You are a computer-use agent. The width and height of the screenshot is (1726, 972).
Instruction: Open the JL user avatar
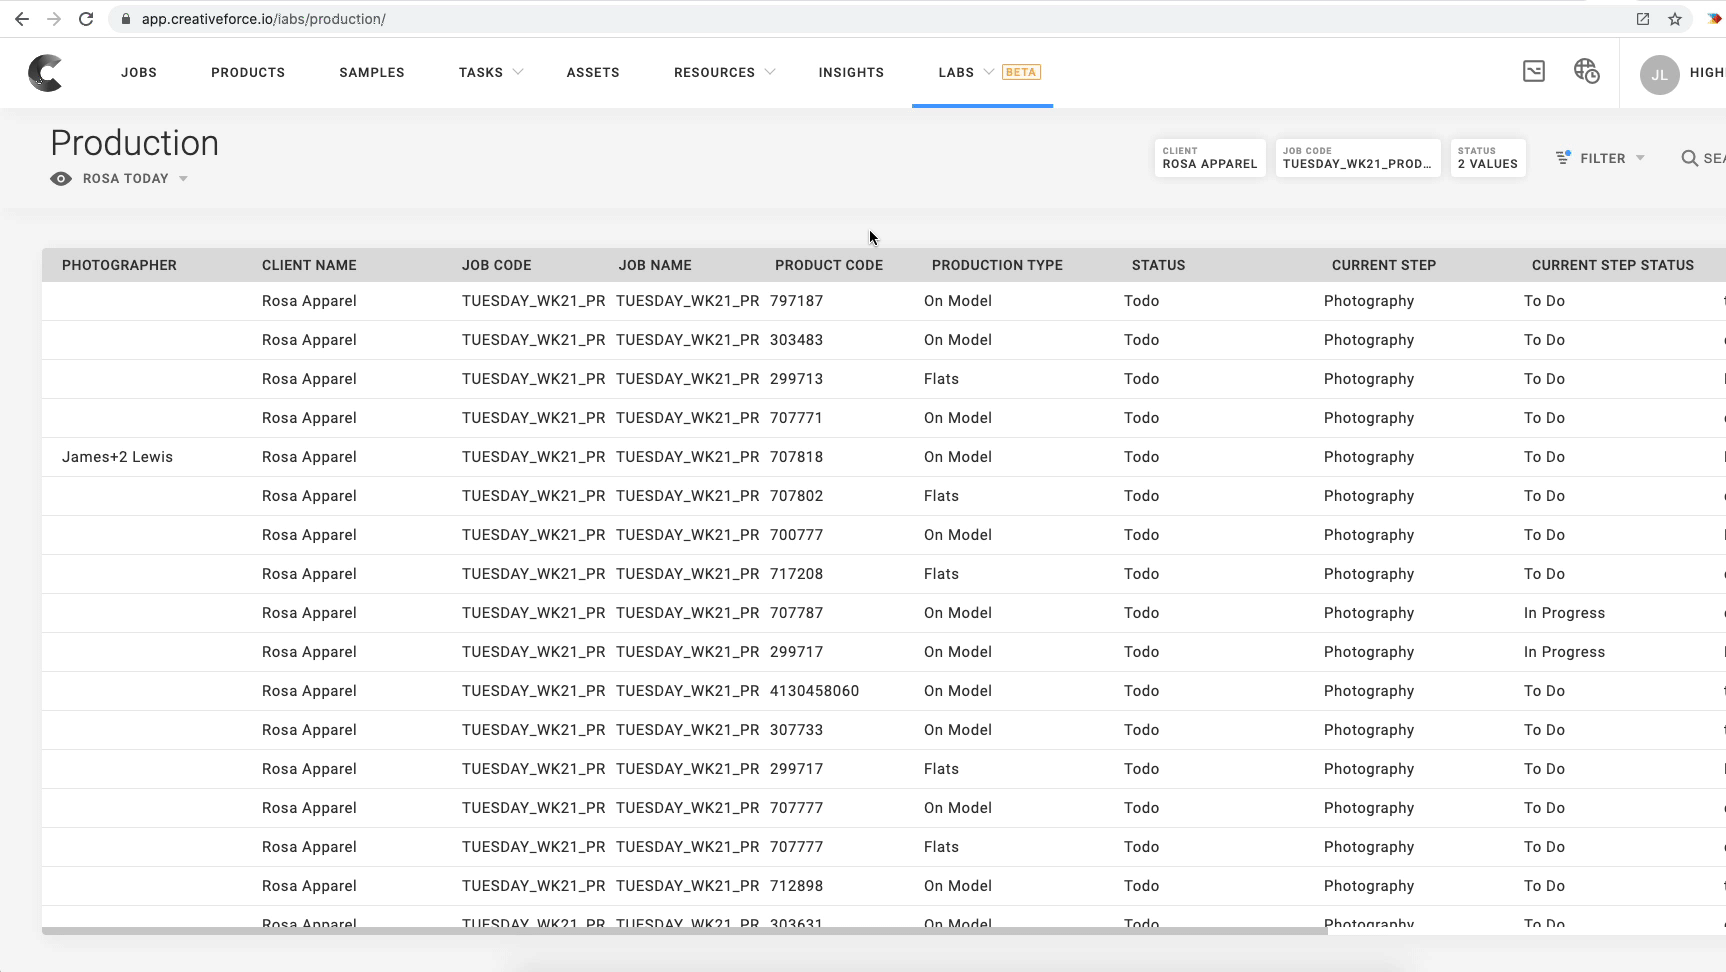click(x=1659, y=74)
